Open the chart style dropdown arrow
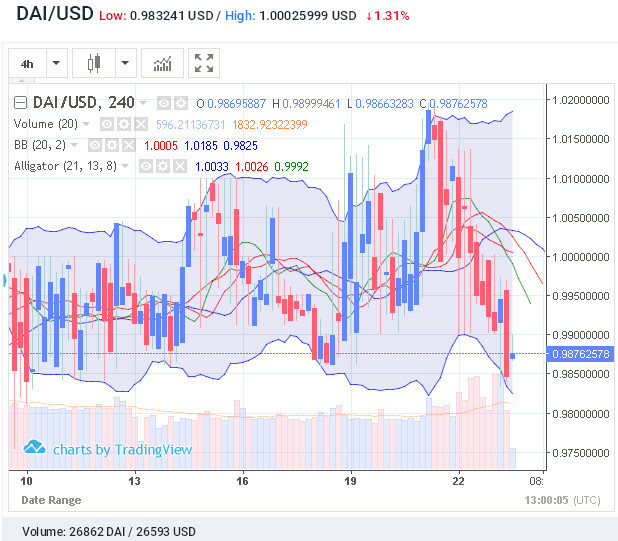This screenshot has width=618, height=541. point(125,63)
